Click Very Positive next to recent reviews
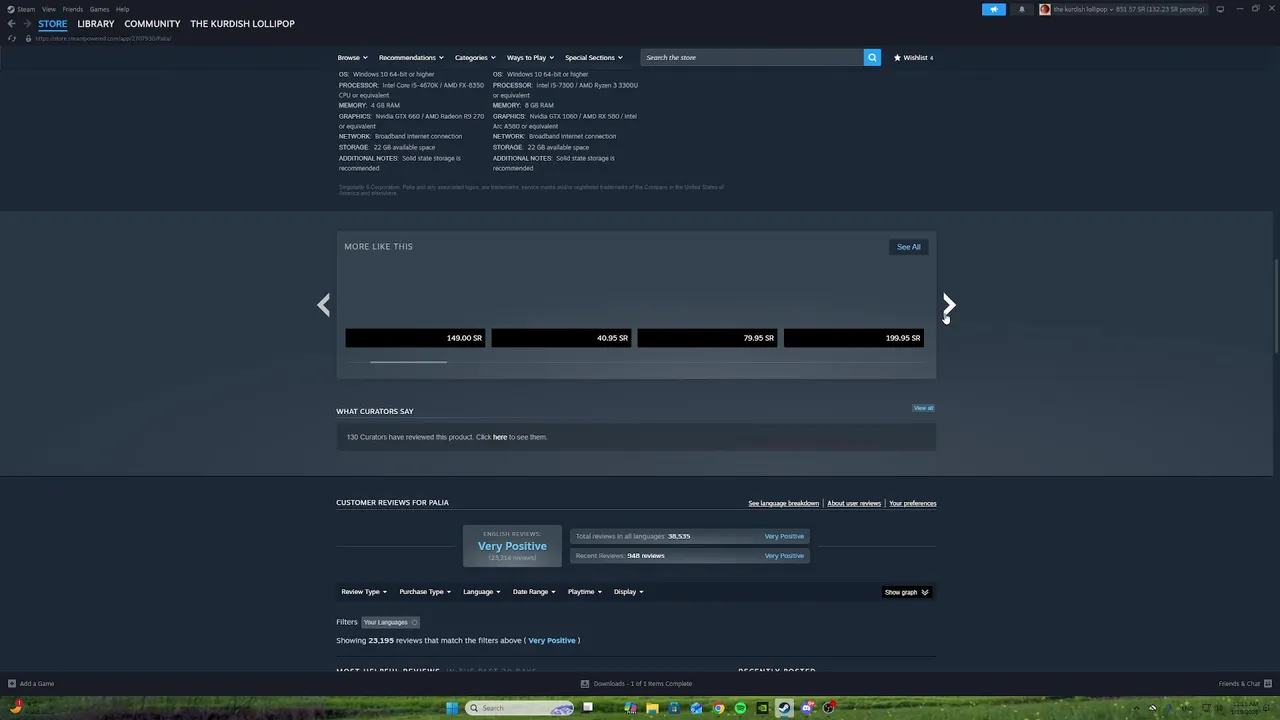 coord(784,555)
